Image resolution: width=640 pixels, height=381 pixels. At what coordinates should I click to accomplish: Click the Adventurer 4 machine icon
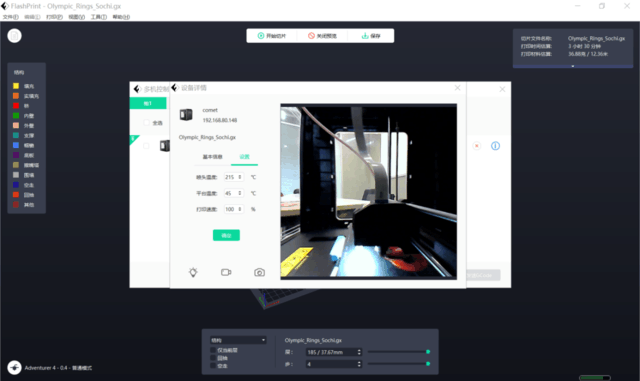(14, 367)
